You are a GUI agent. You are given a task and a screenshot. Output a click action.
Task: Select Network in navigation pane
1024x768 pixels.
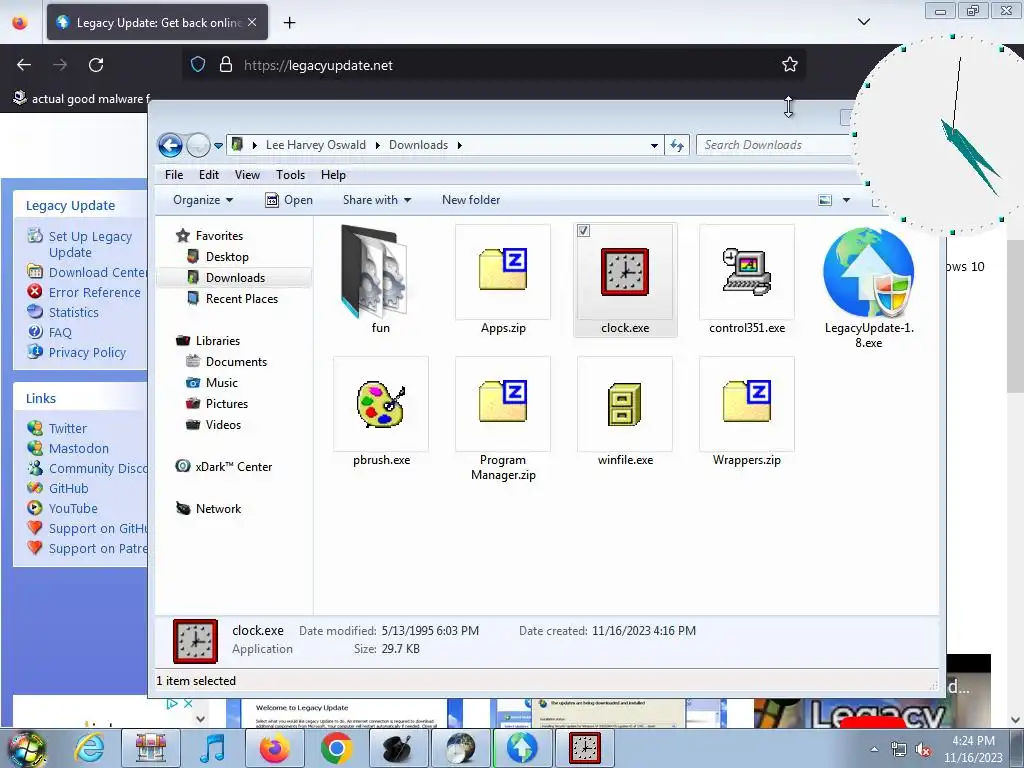pos(218,509)
